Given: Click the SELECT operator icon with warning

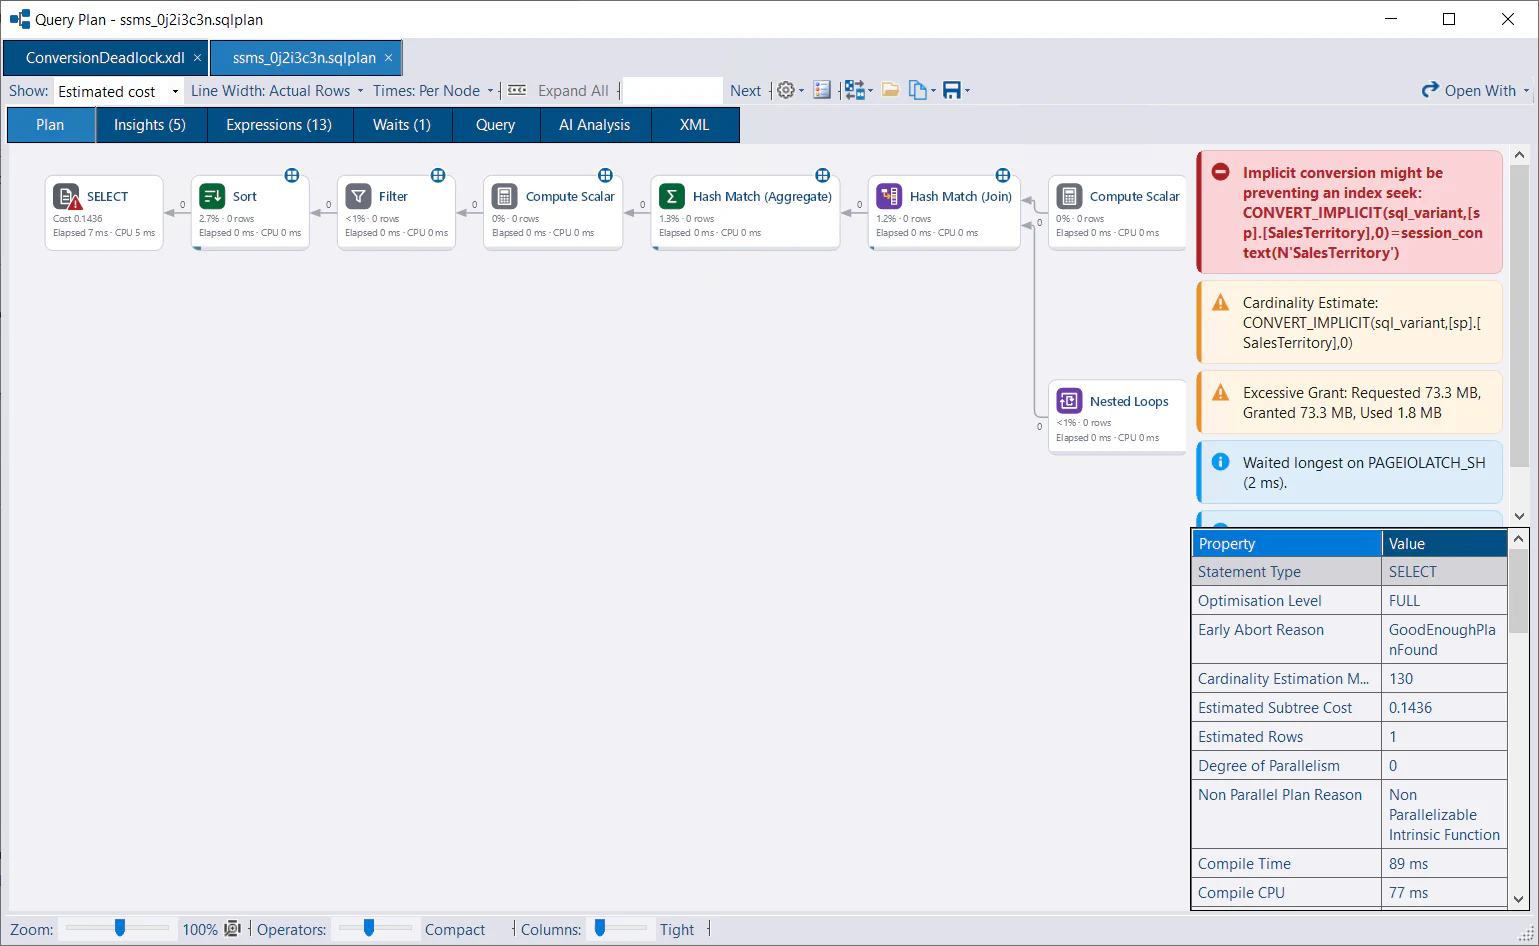Looking at the screenshot, I should click(67, 197).
